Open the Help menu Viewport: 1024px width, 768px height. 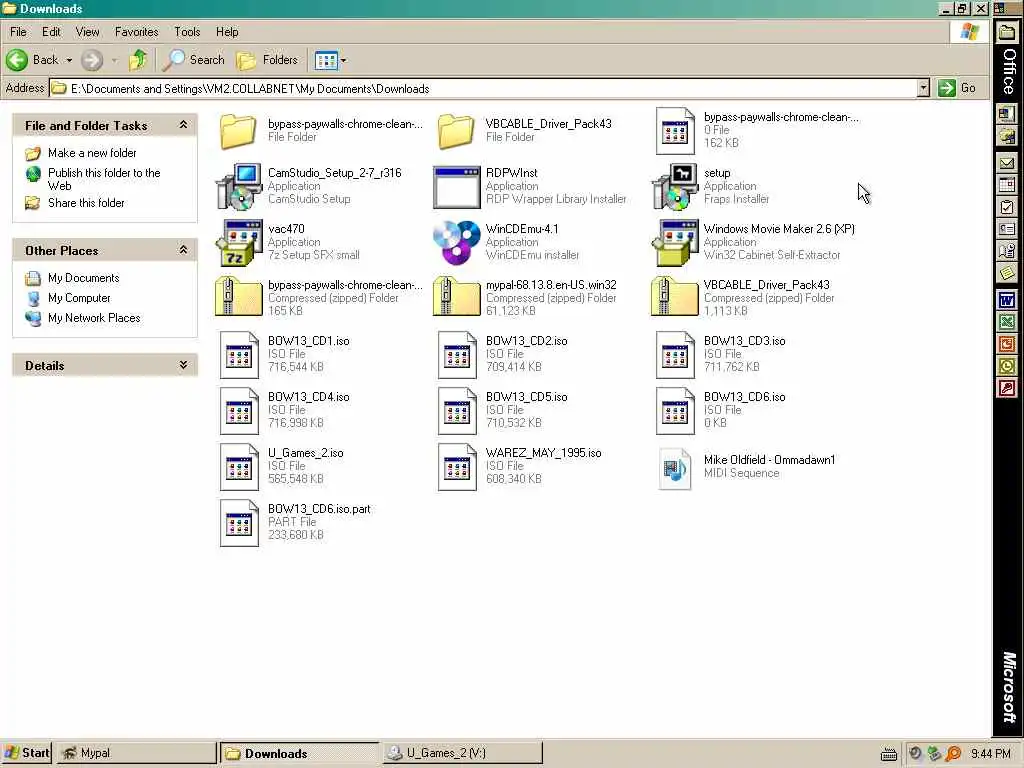[x=227, y=31]
